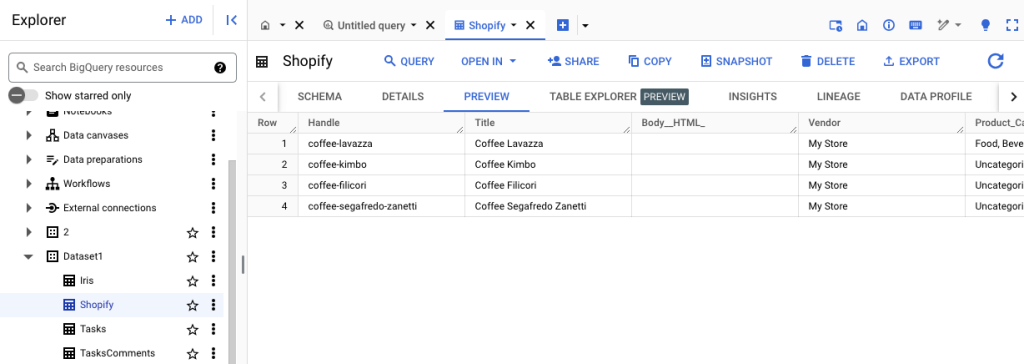
Task: Click the info circle icon in top bar
Action: 888,25
